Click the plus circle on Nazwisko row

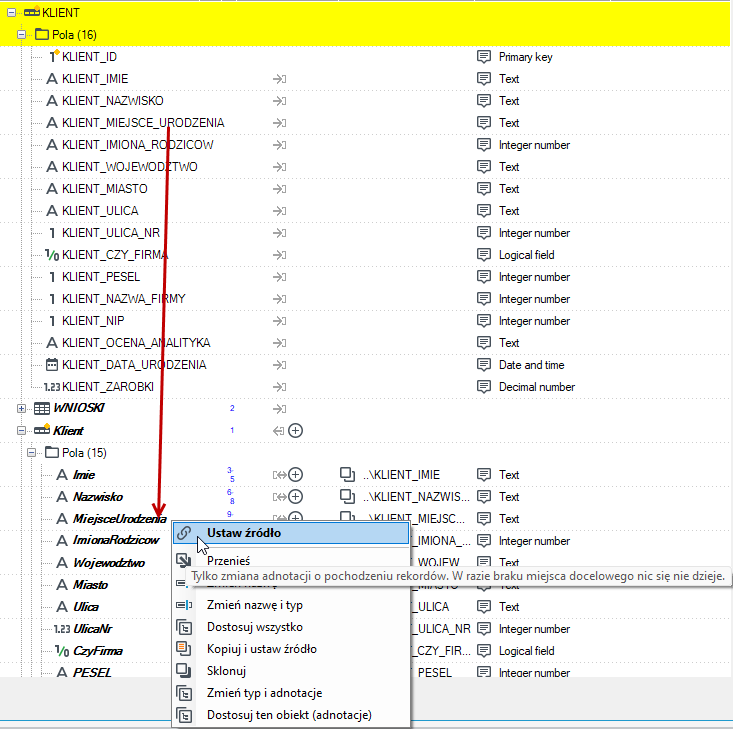(295, 497)
